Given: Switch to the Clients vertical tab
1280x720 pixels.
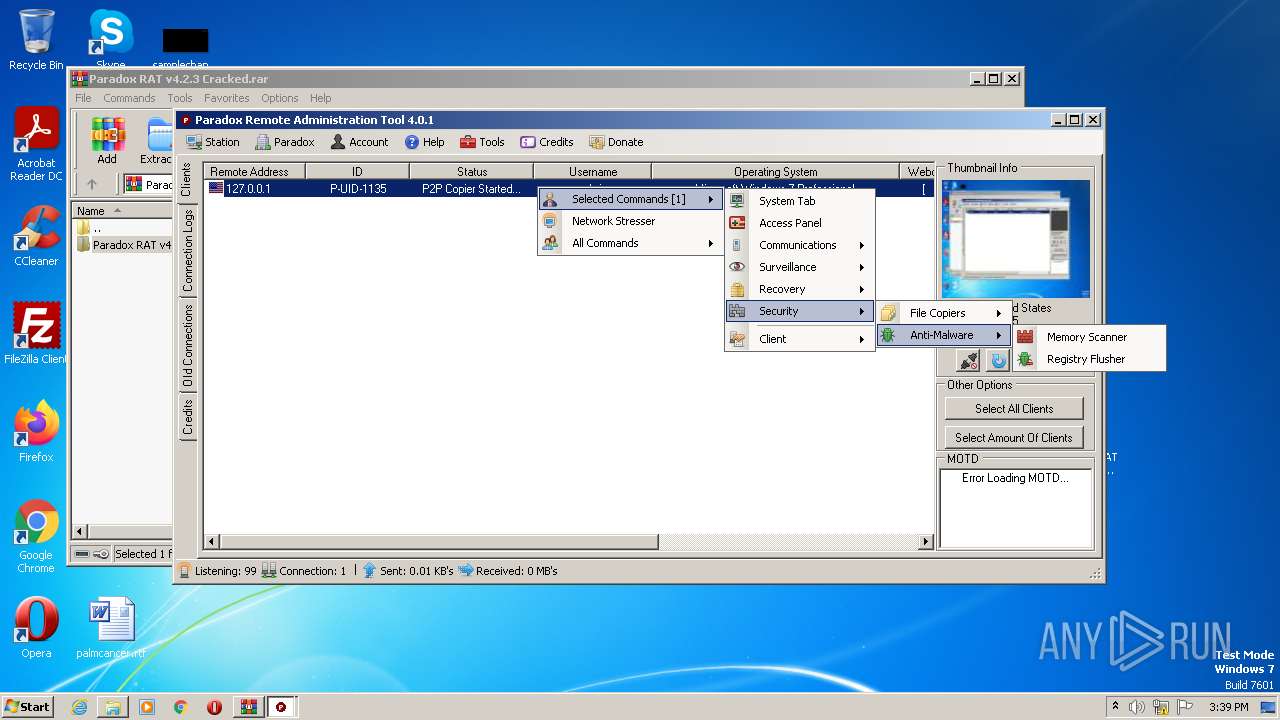Looking at the screenshot, I should 187,180.
